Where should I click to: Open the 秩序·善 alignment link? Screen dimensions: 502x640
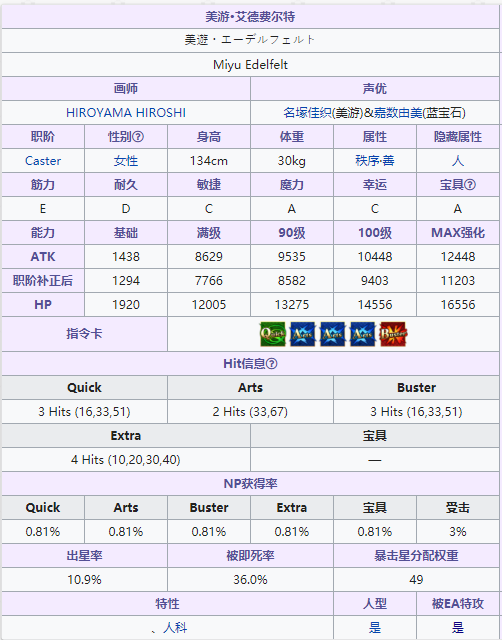pos(375,161)
